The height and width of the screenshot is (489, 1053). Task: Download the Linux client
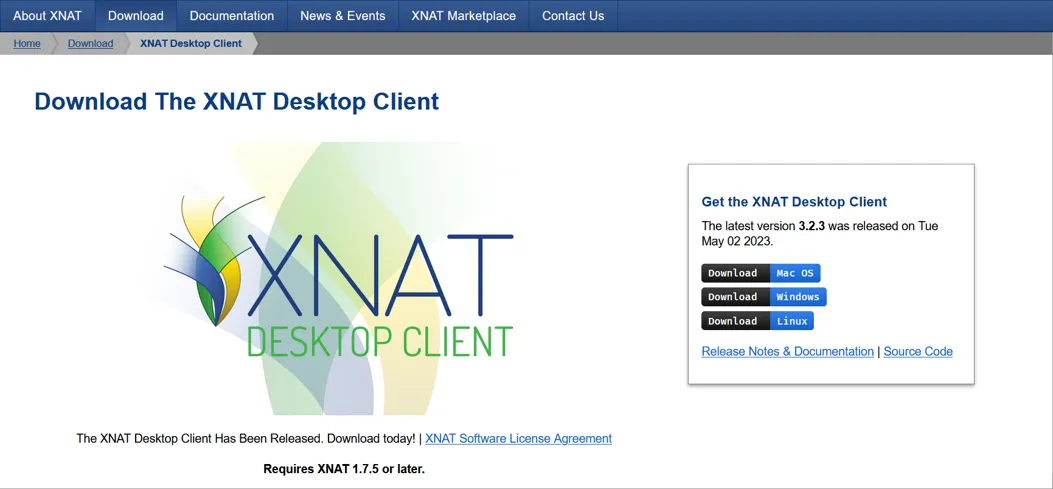tap(758, 321)
